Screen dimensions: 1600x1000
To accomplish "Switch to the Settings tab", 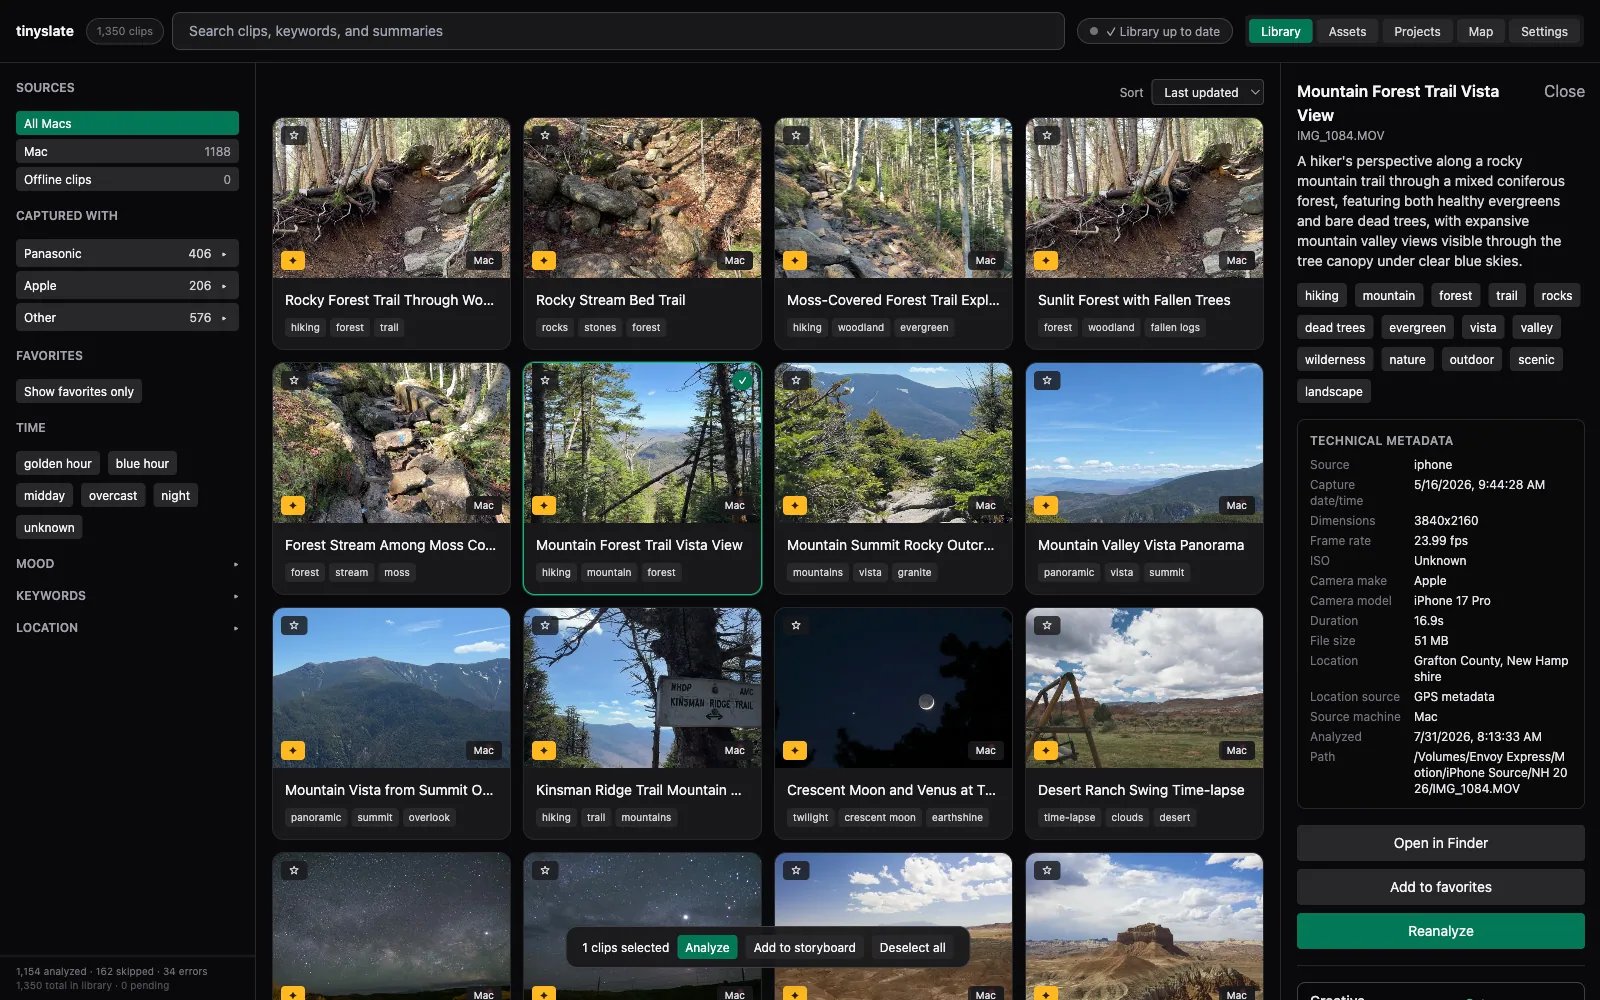I will [1544, 31].
